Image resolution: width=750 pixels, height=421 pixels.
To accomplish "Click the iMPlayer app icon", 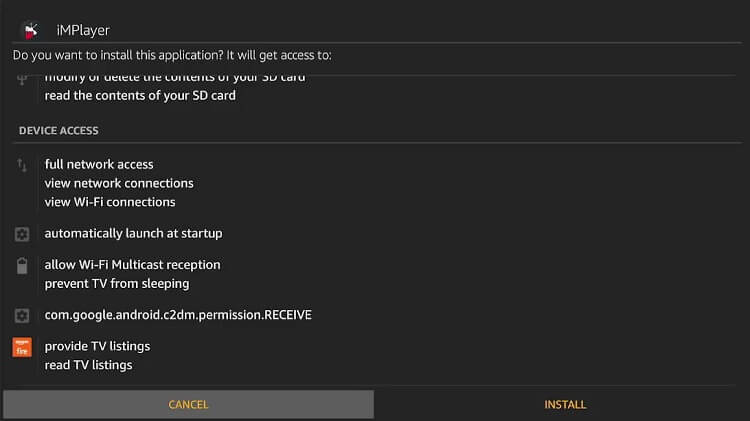I will point(31,30).
